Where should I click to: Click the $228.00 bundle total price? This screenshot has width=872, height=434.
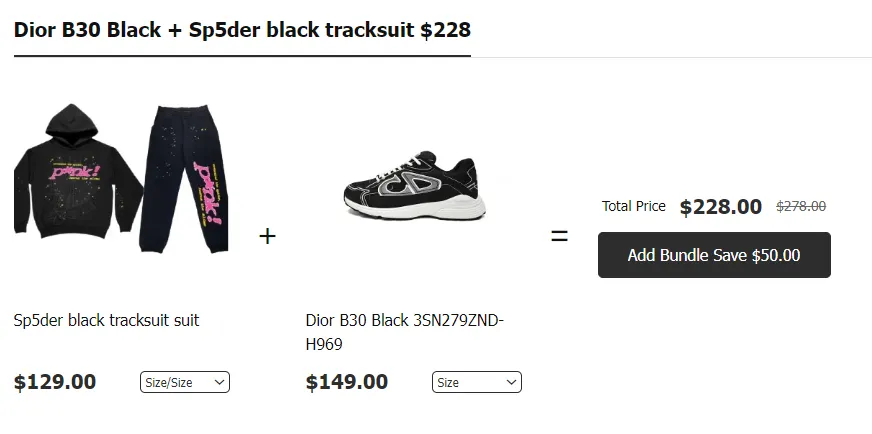pos(721,207)
